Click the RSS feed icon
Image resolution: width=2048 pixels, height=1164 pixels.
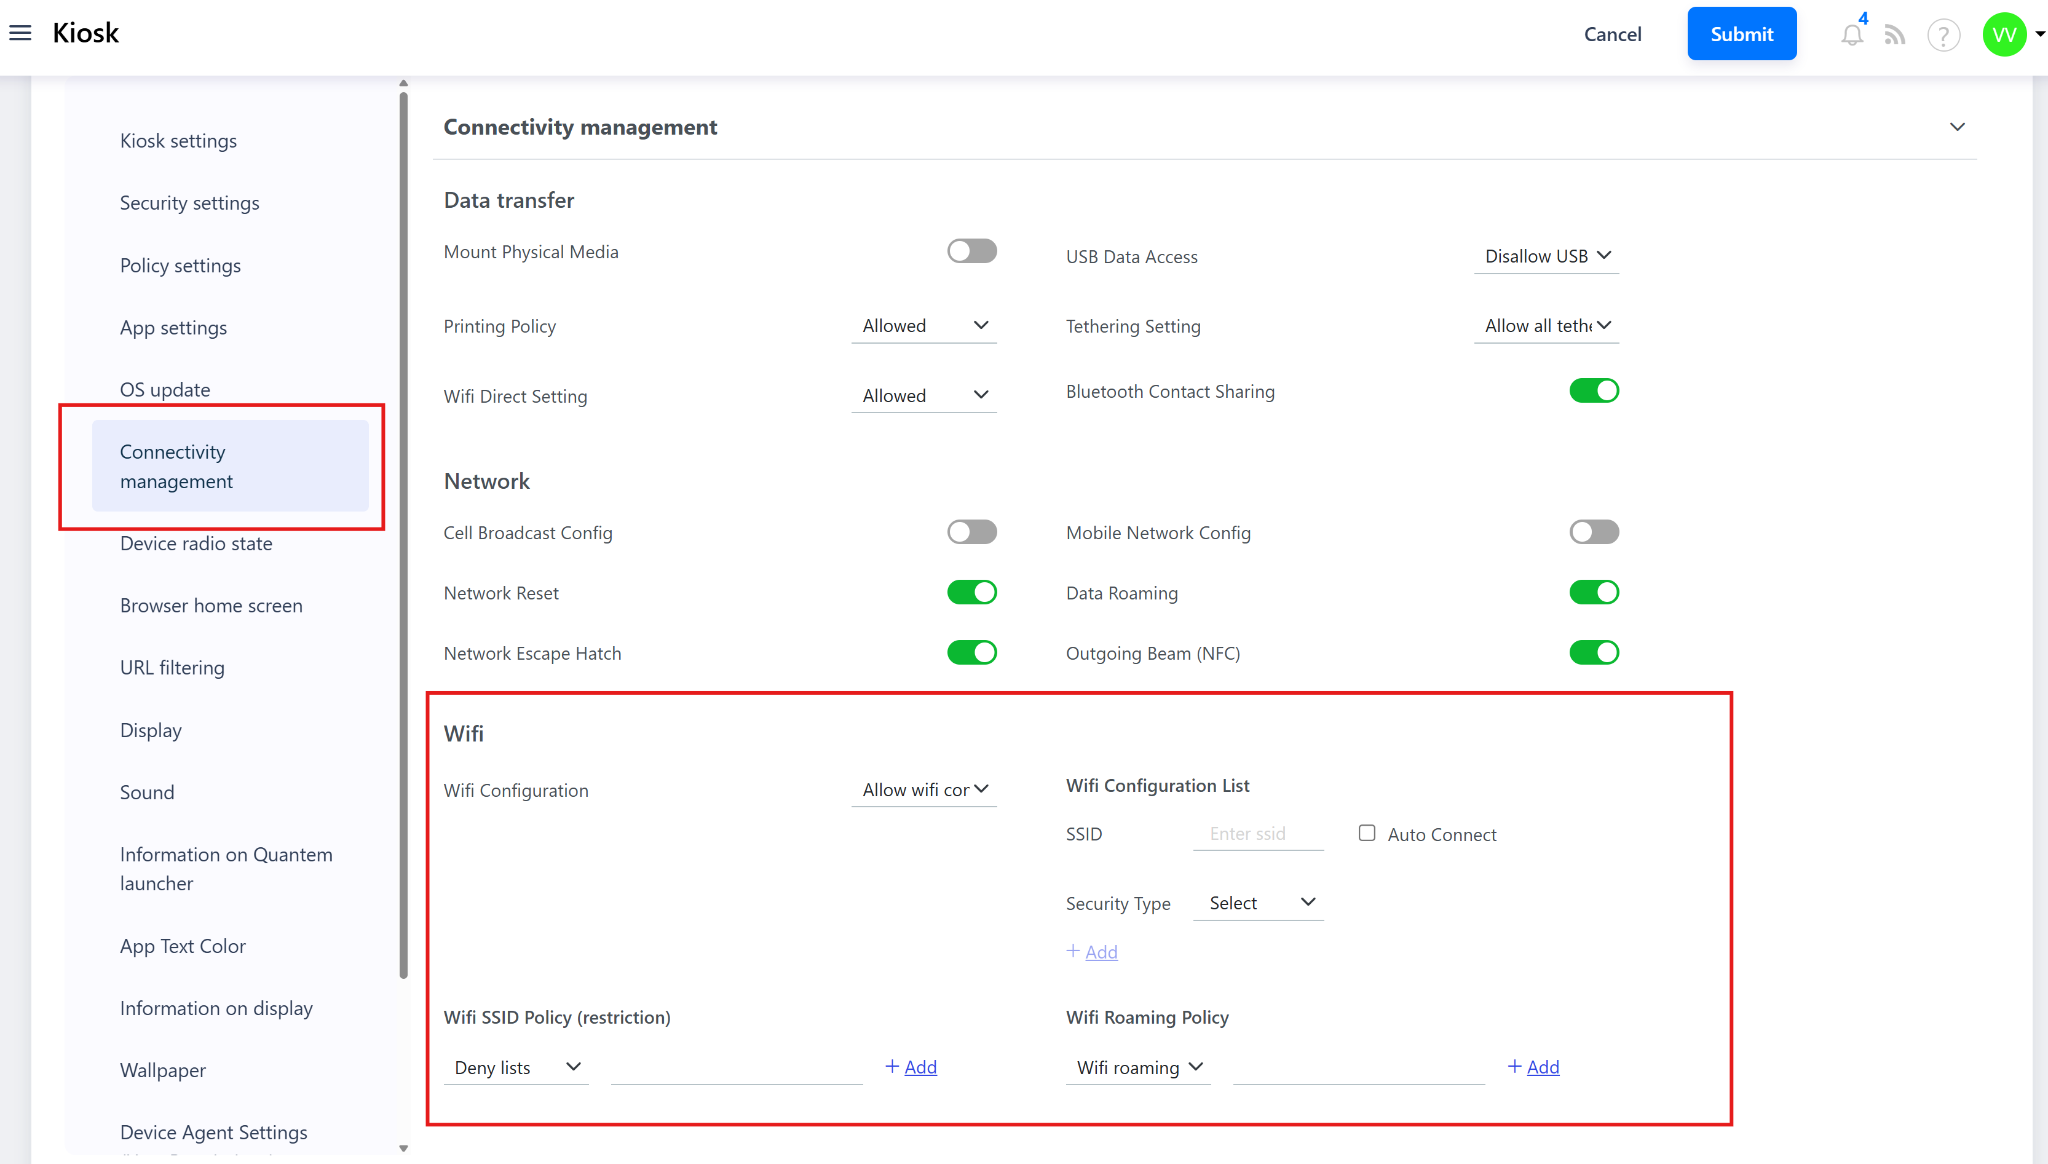1894,35
